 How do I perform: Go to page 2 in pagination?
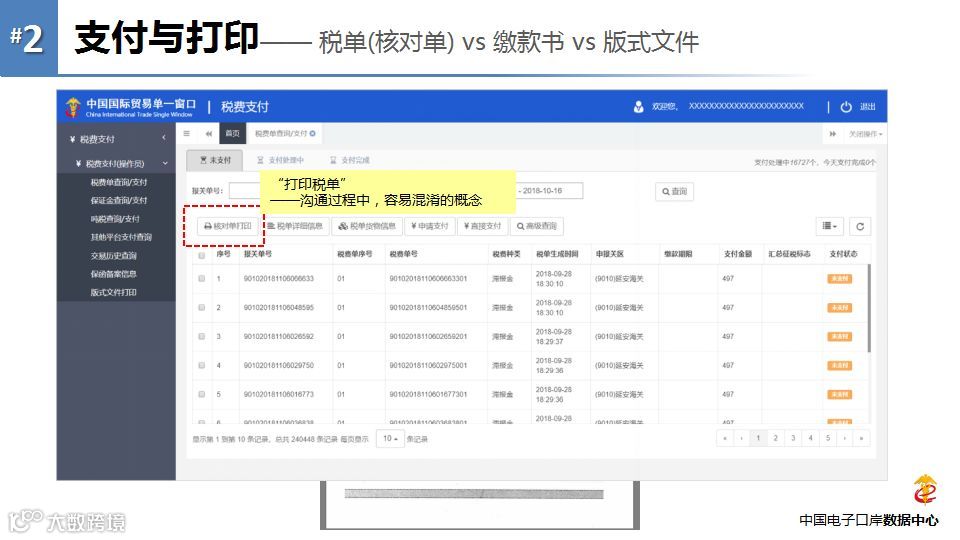(776, 438)
